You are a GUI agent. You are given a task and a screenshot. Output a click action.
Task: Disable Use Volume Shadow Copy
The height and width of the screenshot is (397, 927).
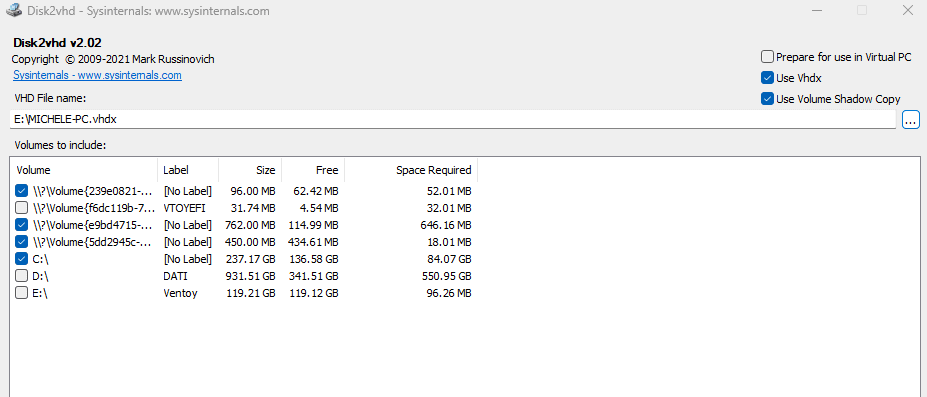click(x=767, y=99)
